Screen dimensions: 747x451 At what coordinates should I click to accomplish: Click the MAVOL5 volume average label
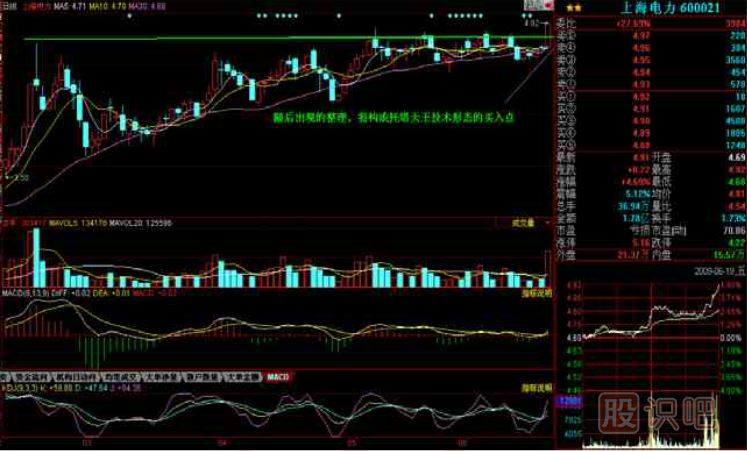click(x=58, y=222)
